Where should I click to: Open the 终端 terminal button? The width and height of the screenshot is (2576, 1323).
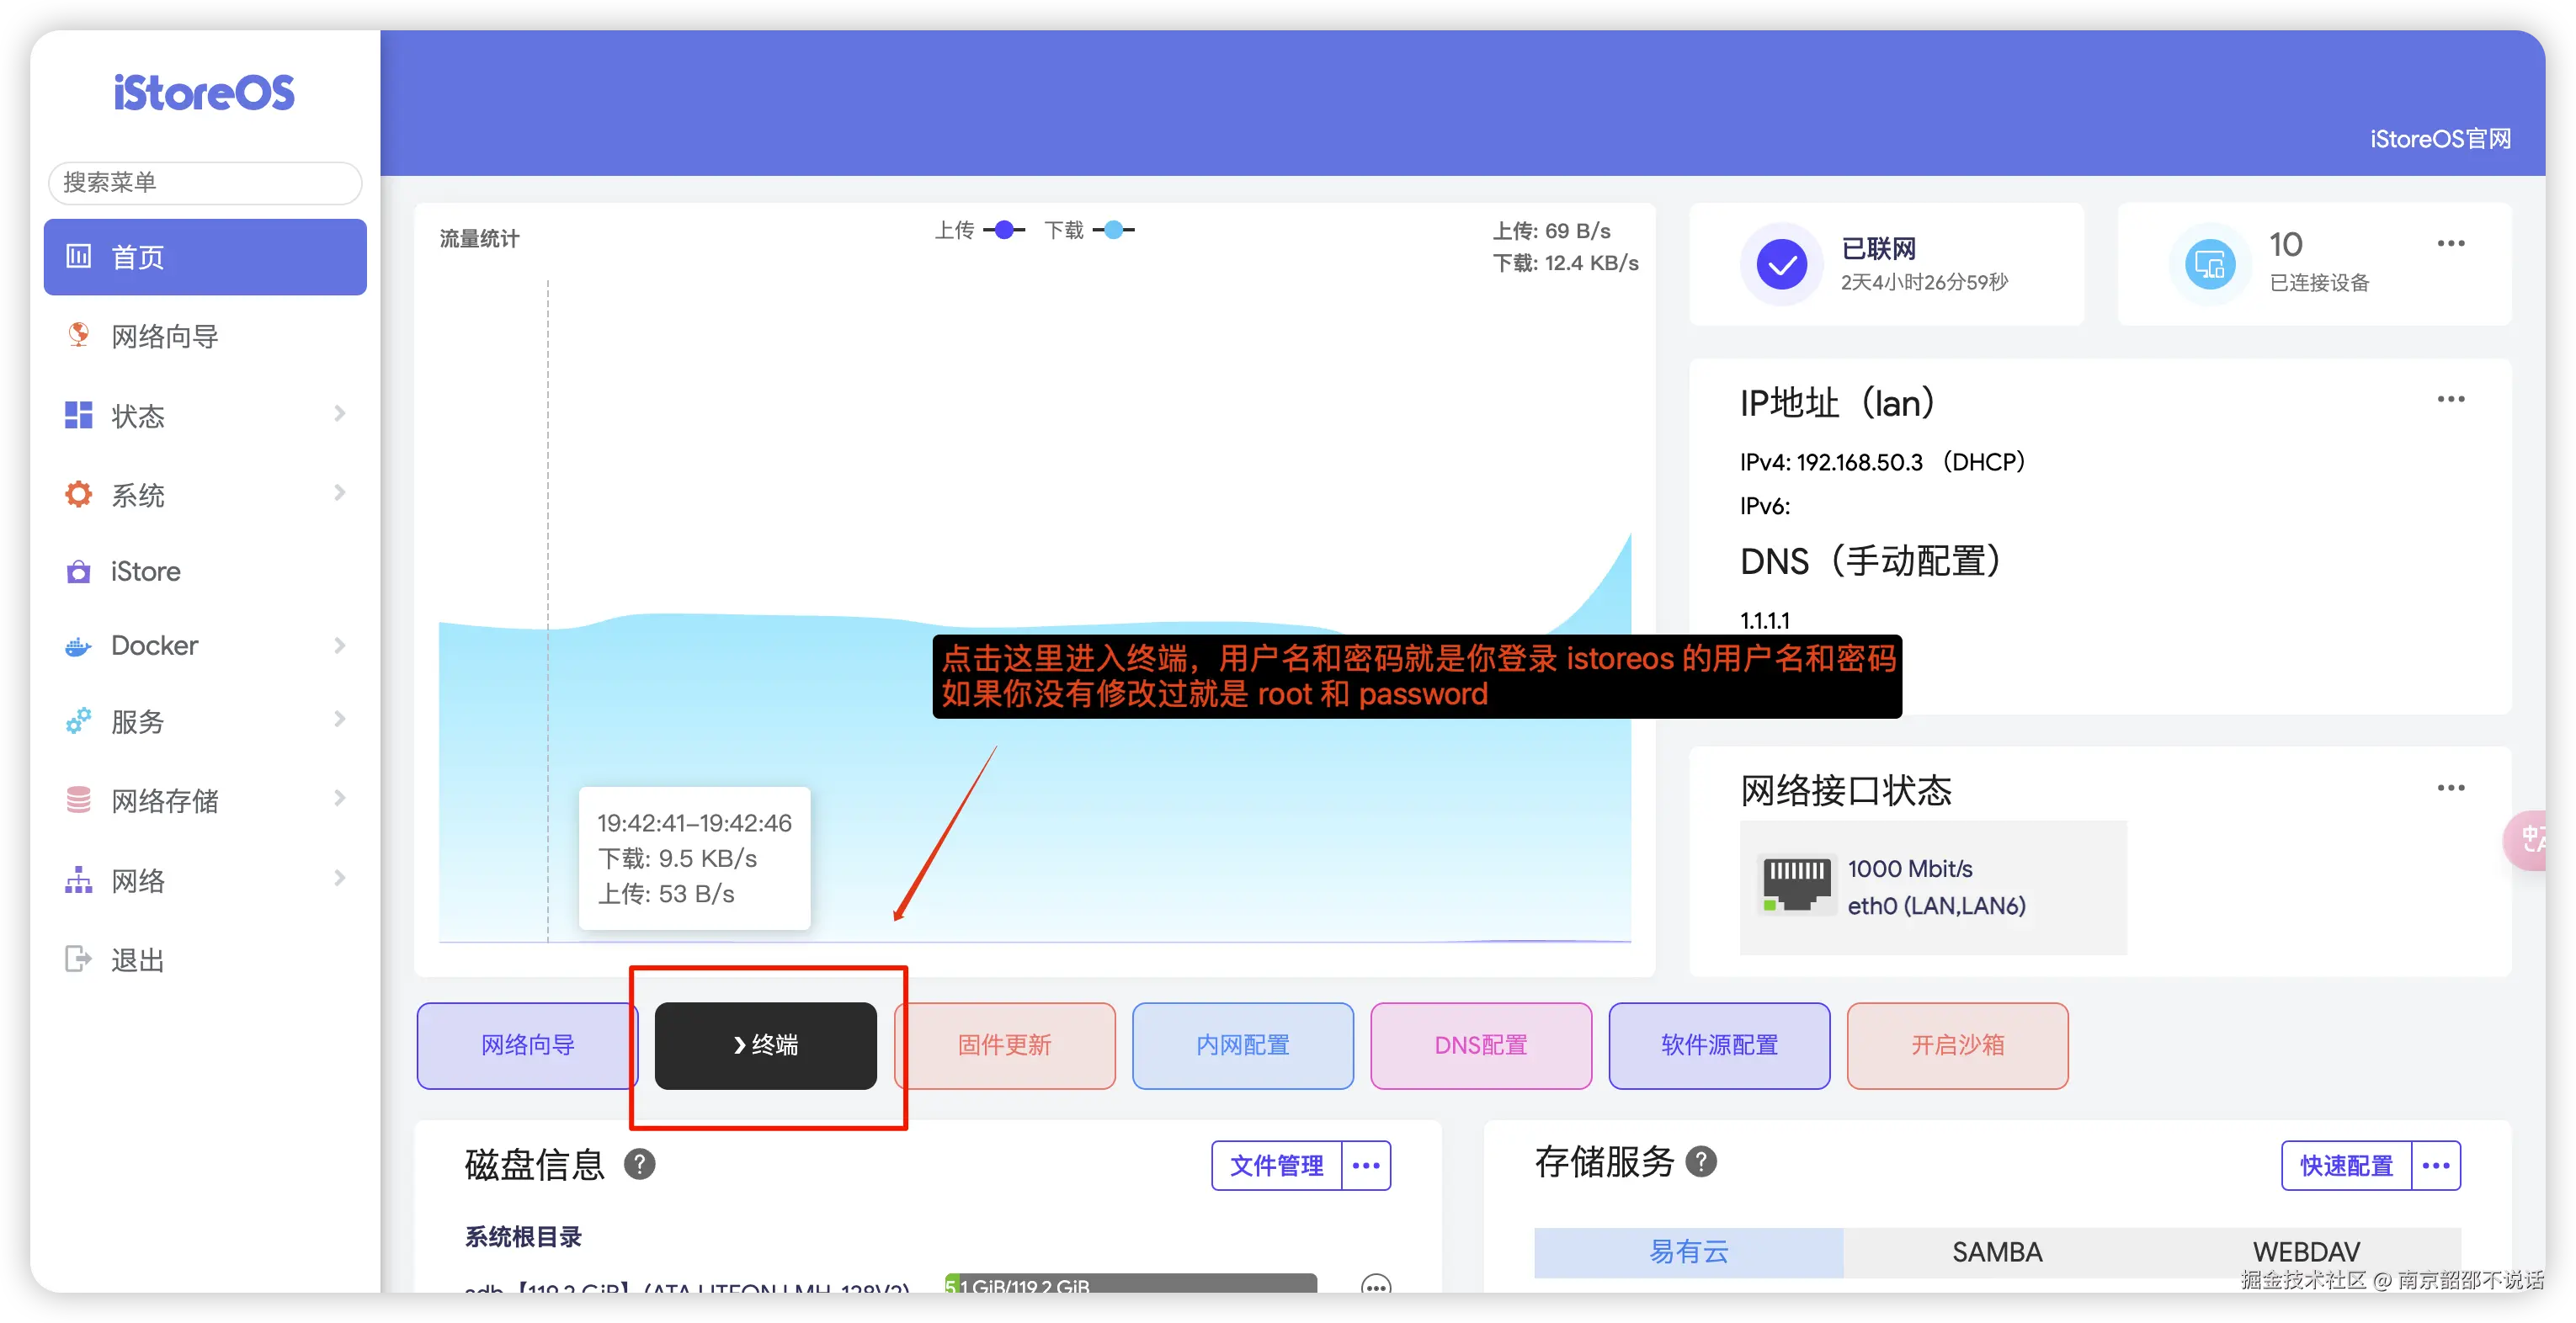click(765, 1045)
